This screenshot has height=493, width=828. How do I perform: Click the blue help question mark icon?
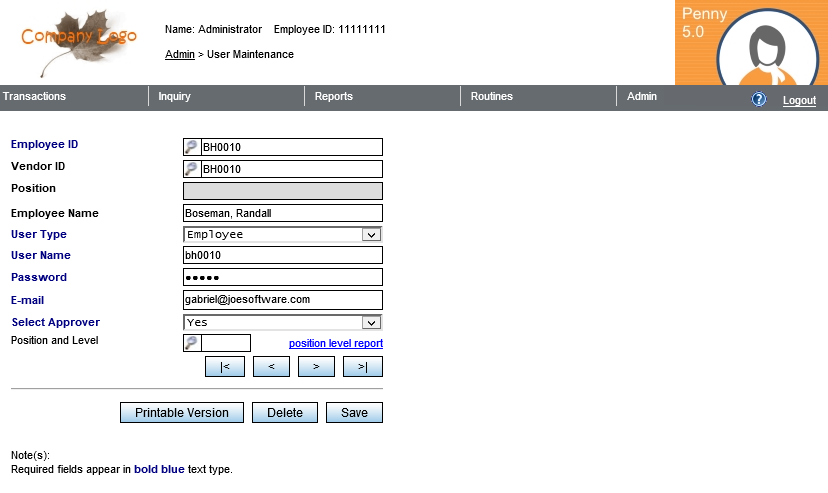759,99
